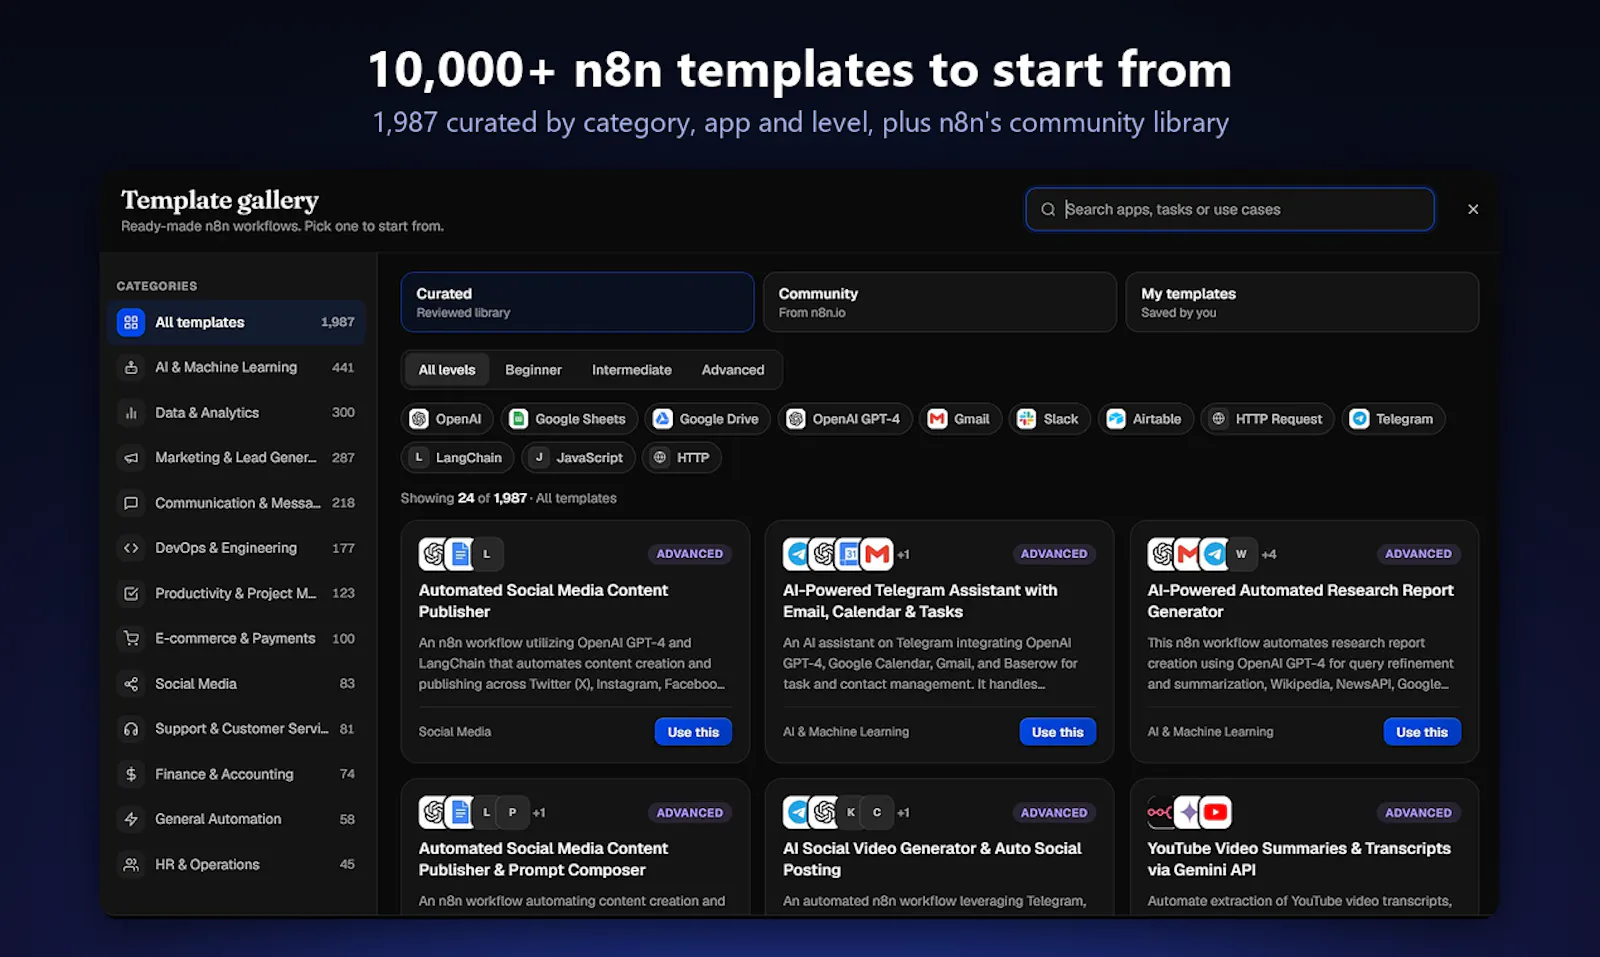Close the Template gallery dialog
1600x957 pixels.
pos(1473,209)
